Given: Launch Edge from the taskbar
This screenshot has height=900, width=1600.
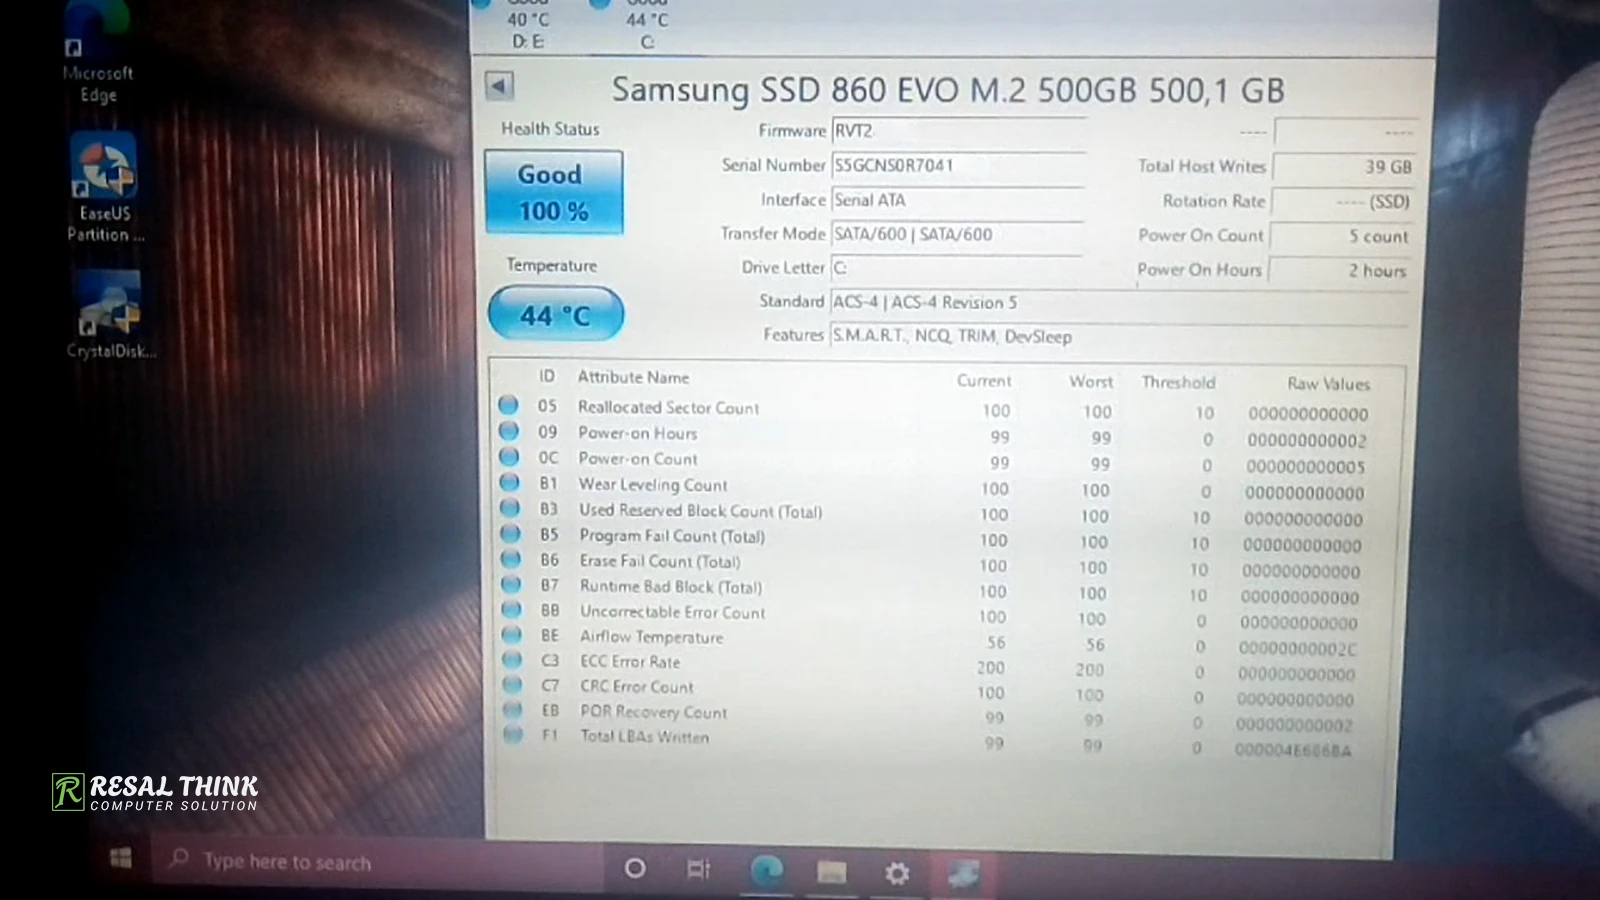Looking at the screenshot, I should pos(767,871).
